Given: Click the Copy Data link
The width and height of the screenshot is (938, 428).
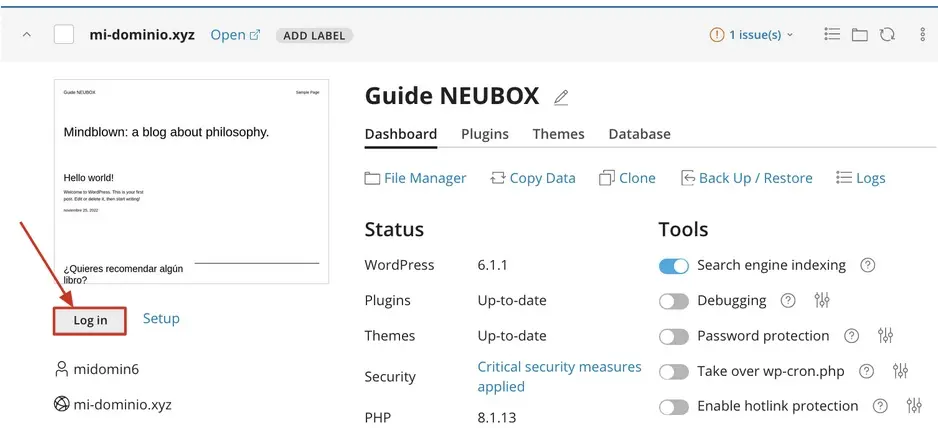Looking at the screenshot, I should tap(543, 178).
